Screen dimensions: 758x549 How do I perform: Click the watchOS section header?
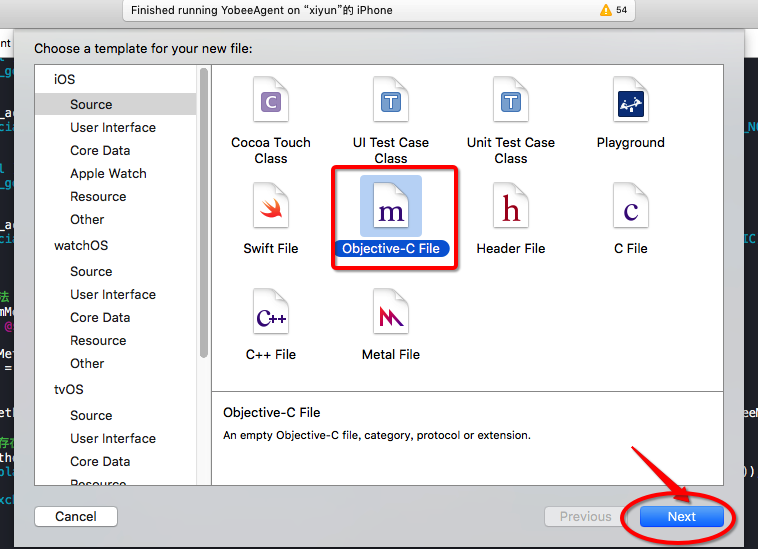click(x=81, y=246)
